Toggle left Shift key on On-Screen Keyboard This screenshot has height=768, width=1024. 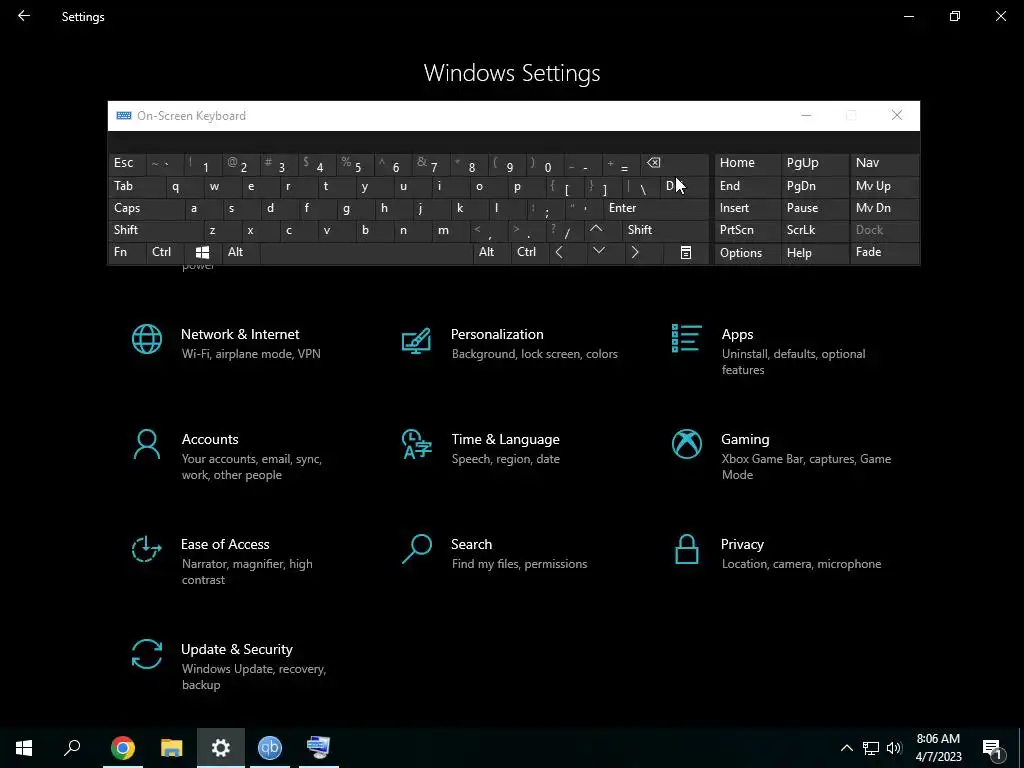(155, 230)
